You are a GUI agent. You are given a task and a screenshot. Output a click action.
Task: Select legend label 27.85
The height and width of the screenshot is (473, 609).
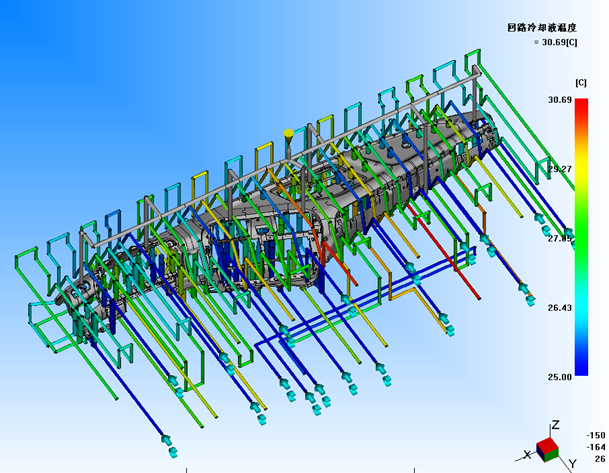[560, 238]
